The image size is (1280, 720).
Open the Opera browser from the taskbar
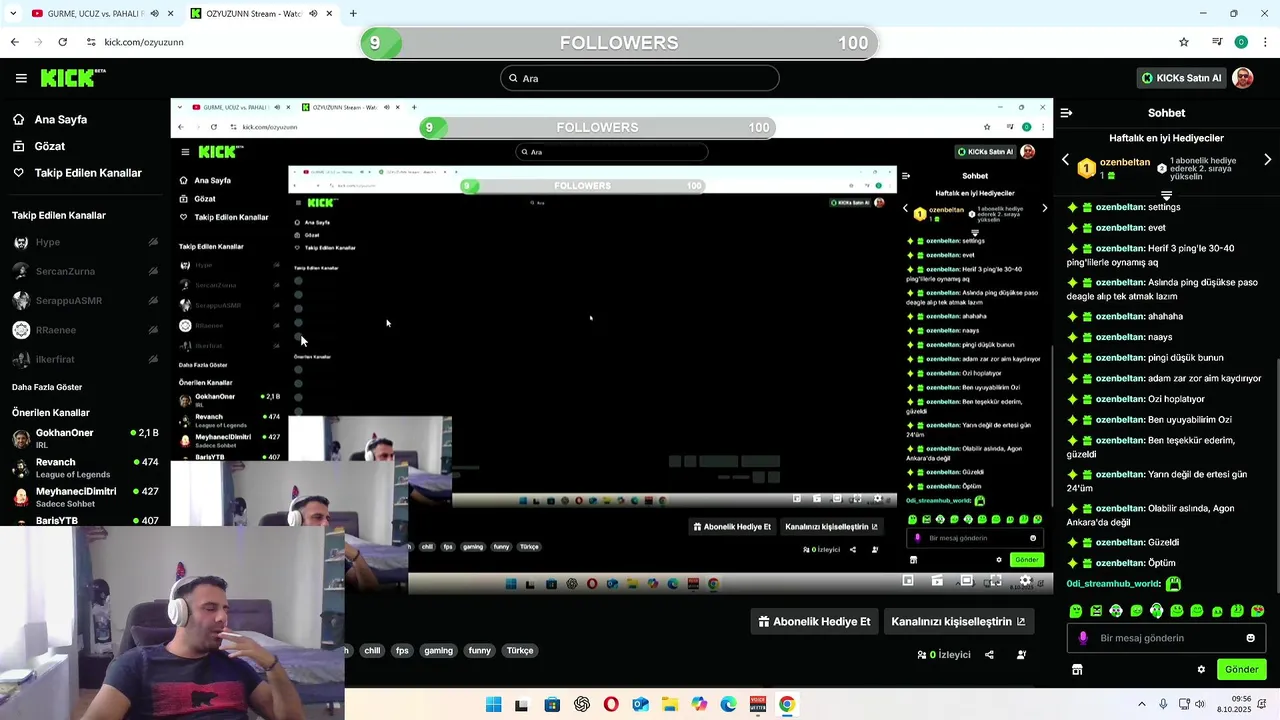(x=610, y=704)
